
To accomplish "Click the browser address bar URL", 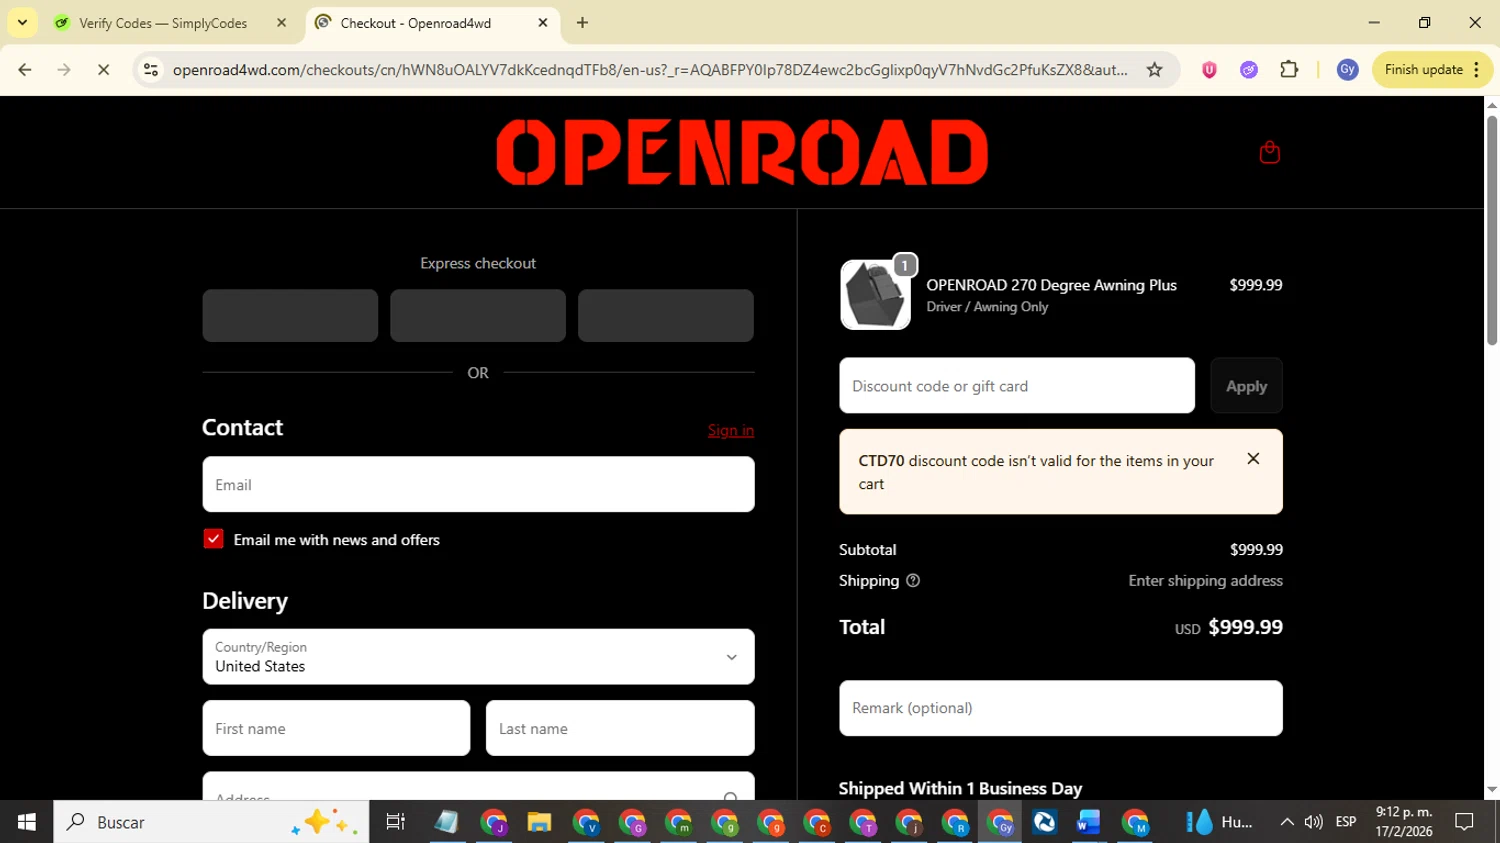I will 650,70.
